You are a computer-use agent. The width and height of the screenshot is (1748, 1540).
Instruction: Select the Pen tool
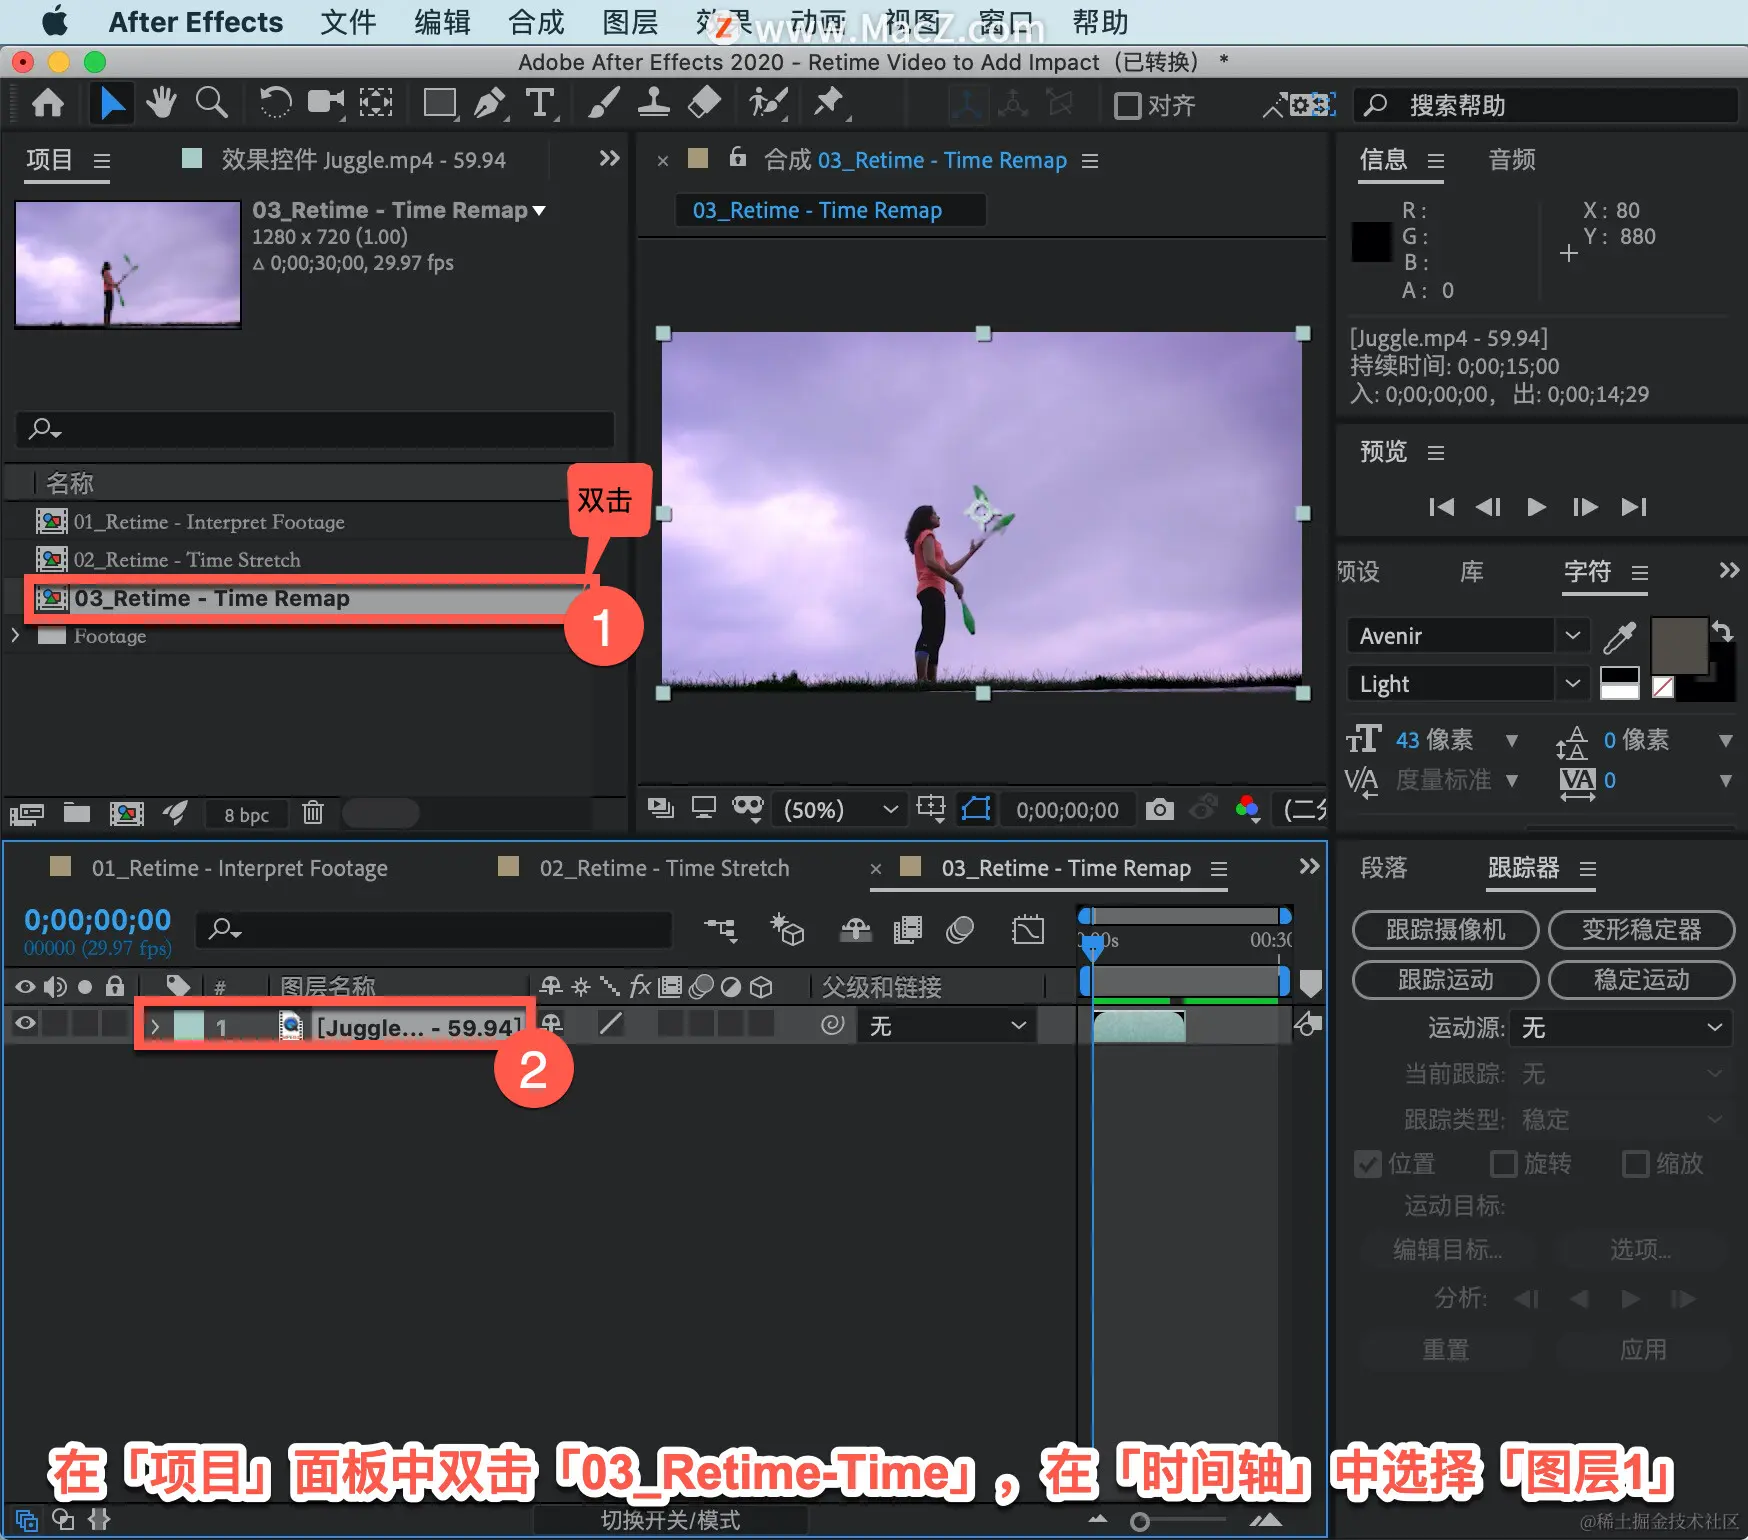[x=490, y=103]
